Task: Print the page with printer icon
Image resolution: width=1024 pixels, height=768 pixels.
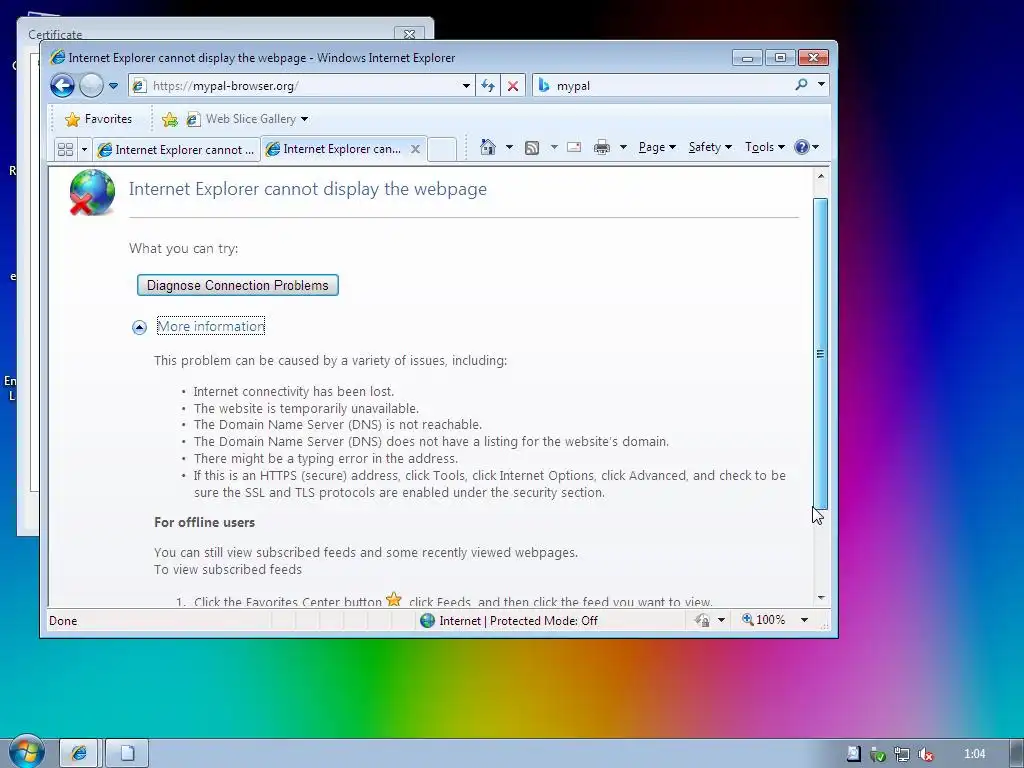Action: [601, 147]
